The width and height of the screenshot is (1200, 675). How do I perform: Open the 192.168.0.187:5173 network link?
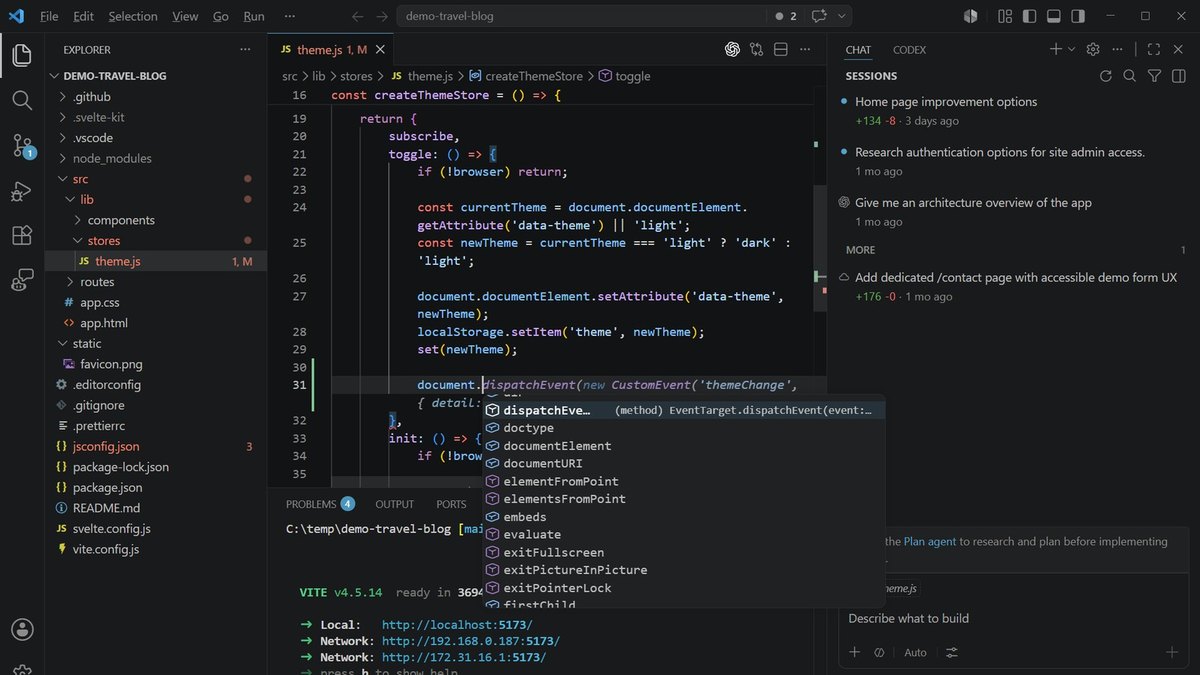point(471,641)
